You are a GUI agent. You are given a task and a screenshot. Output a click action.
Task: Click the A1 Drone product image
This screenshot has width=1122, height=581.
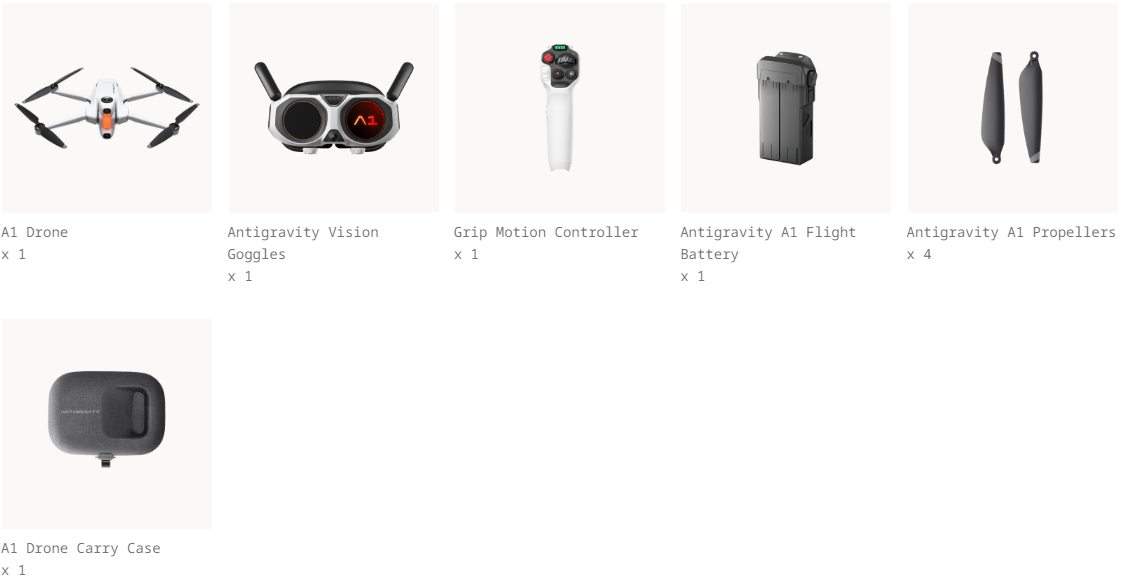[107, 108]
